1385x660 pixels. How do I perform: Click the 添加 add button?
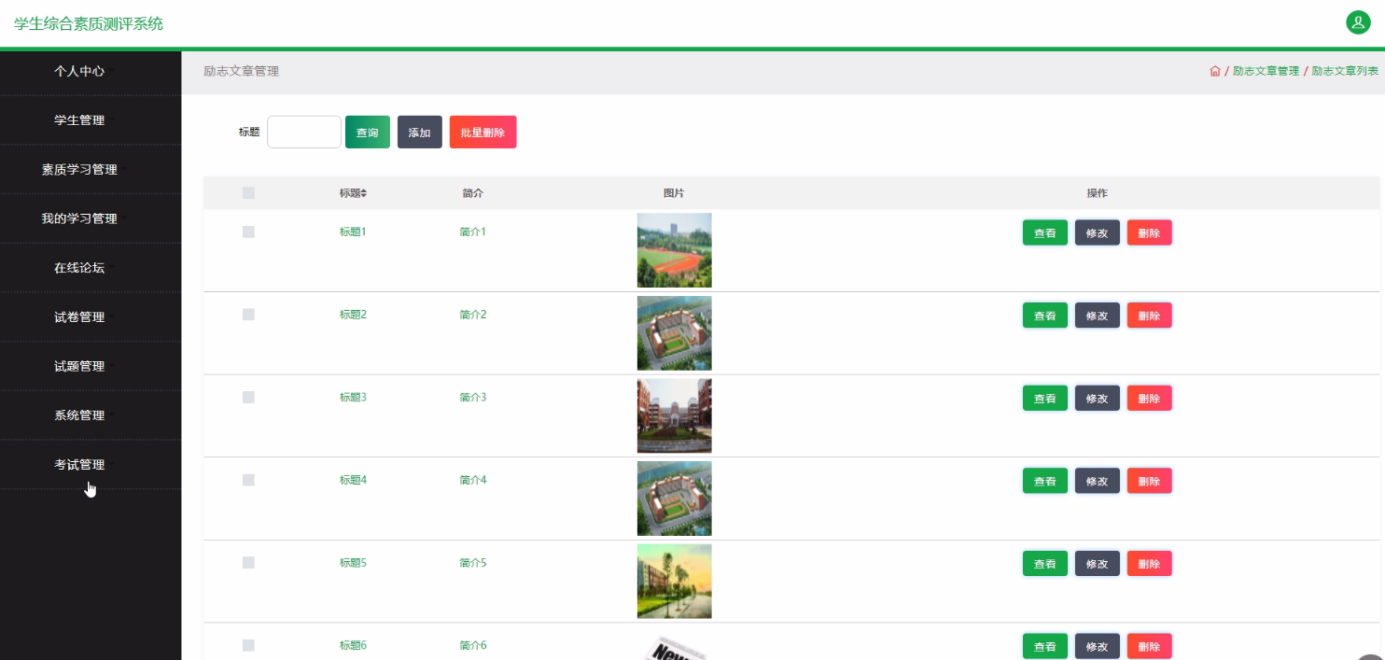click(x=419, y=132)
